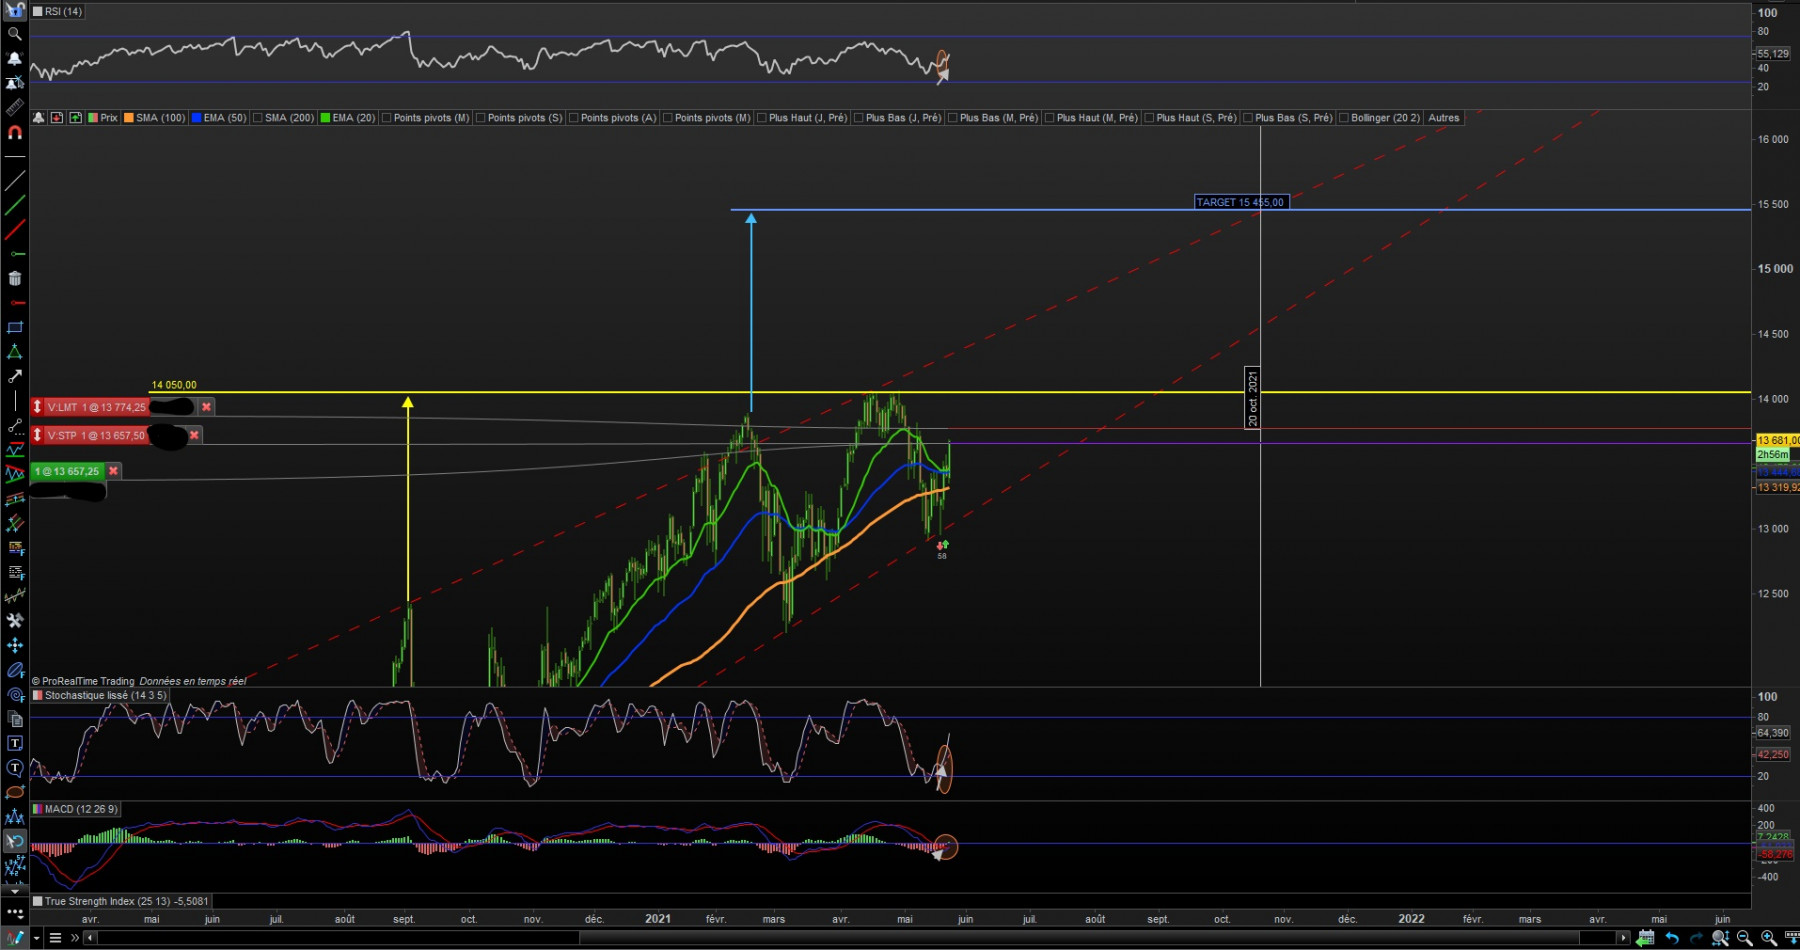Click the pencil drawing icon at the bottom left

15,938
